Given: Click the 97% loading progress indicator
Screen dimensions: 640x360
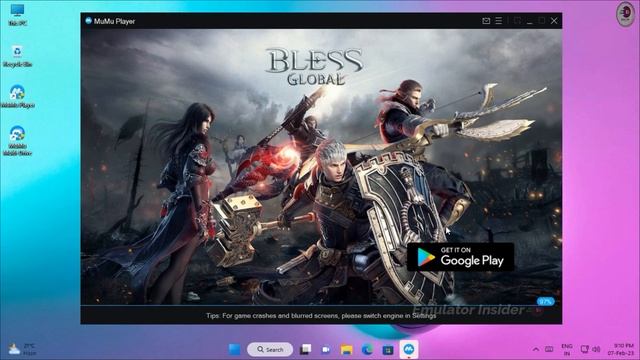Looking at the screenshot, I should tap(545, 302).
